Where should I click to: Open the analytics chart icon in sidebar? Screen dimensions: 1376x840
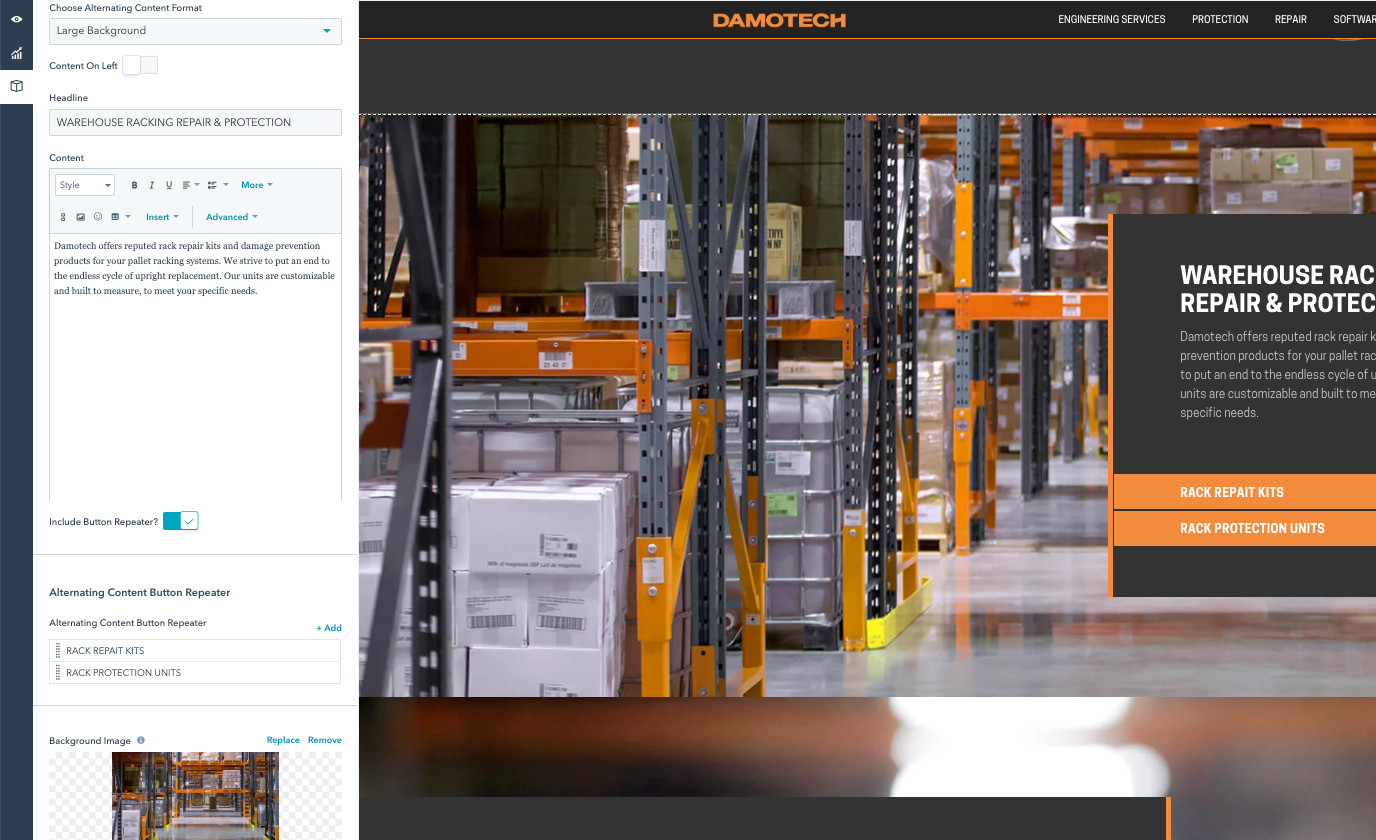click(x=16, y=53)
